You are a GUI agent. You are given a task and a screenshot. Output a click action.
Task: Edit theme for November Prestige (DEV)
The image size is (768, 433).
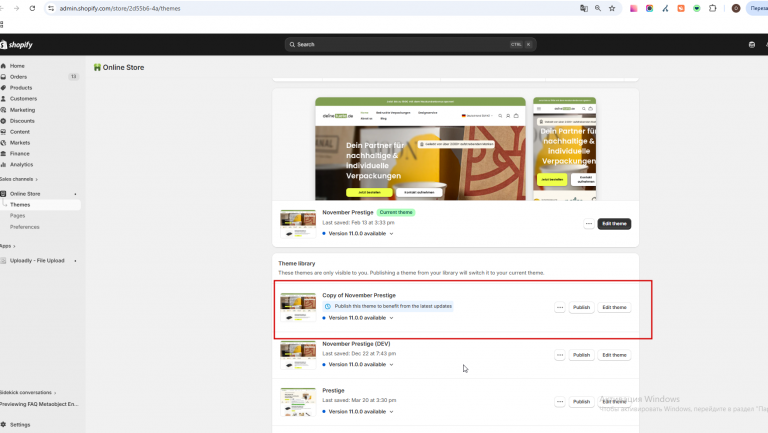(614, 355)
